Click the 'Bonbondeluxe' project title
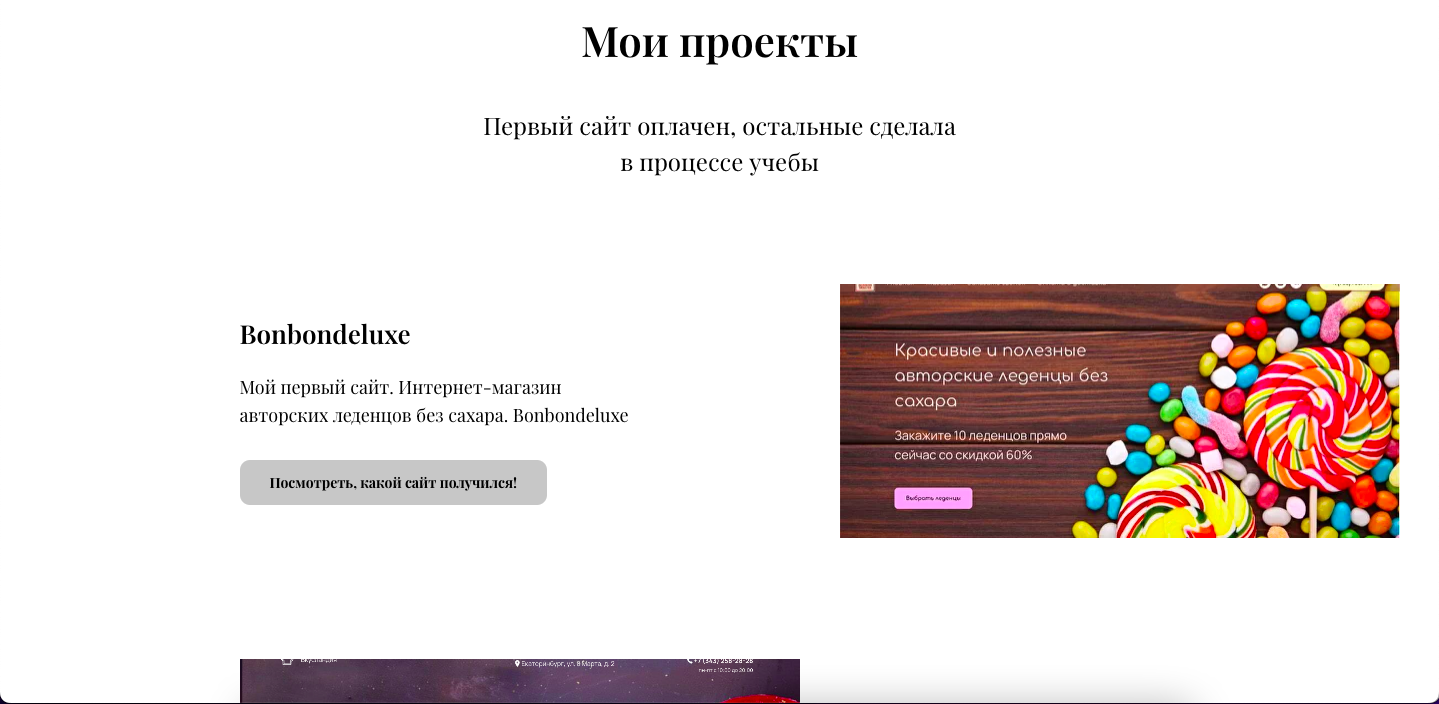 325,334
